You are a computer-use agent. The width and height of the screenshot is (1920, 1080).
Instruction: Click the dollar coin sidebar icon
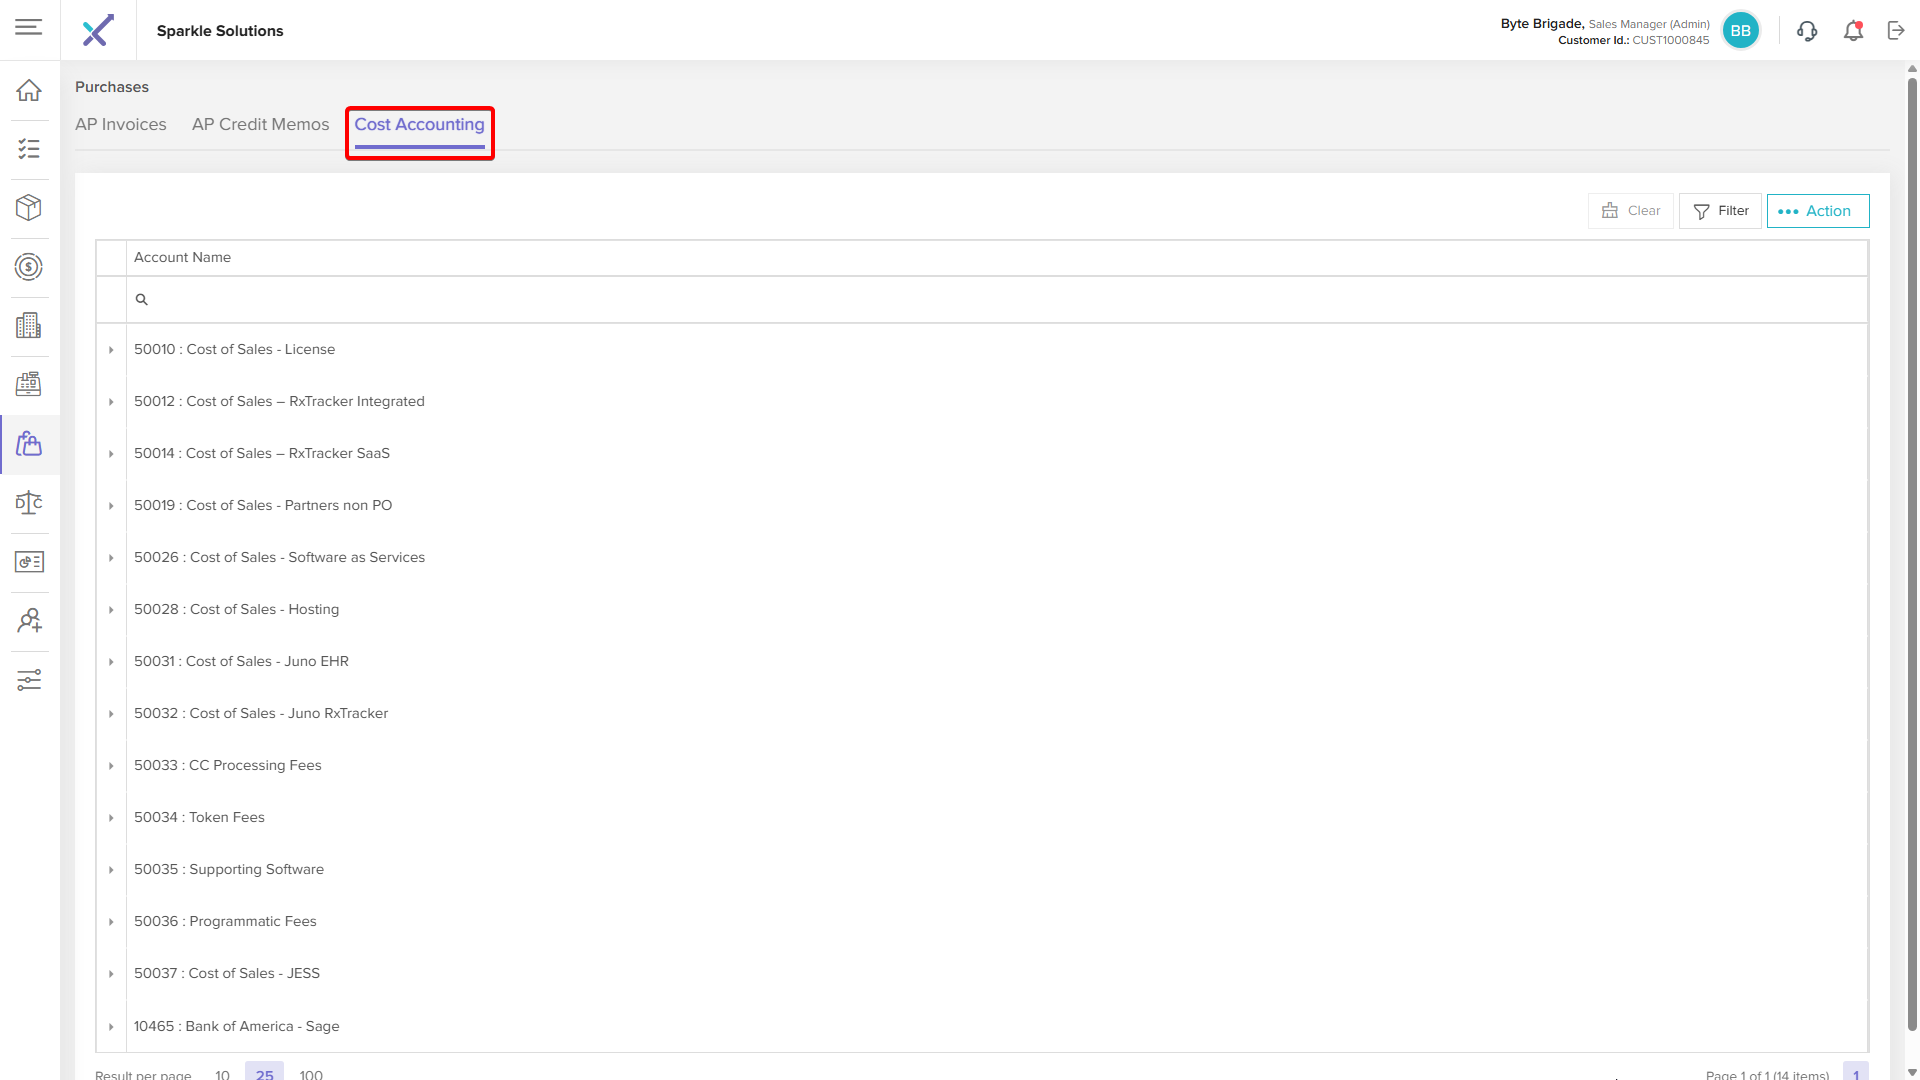coord(29,267)
